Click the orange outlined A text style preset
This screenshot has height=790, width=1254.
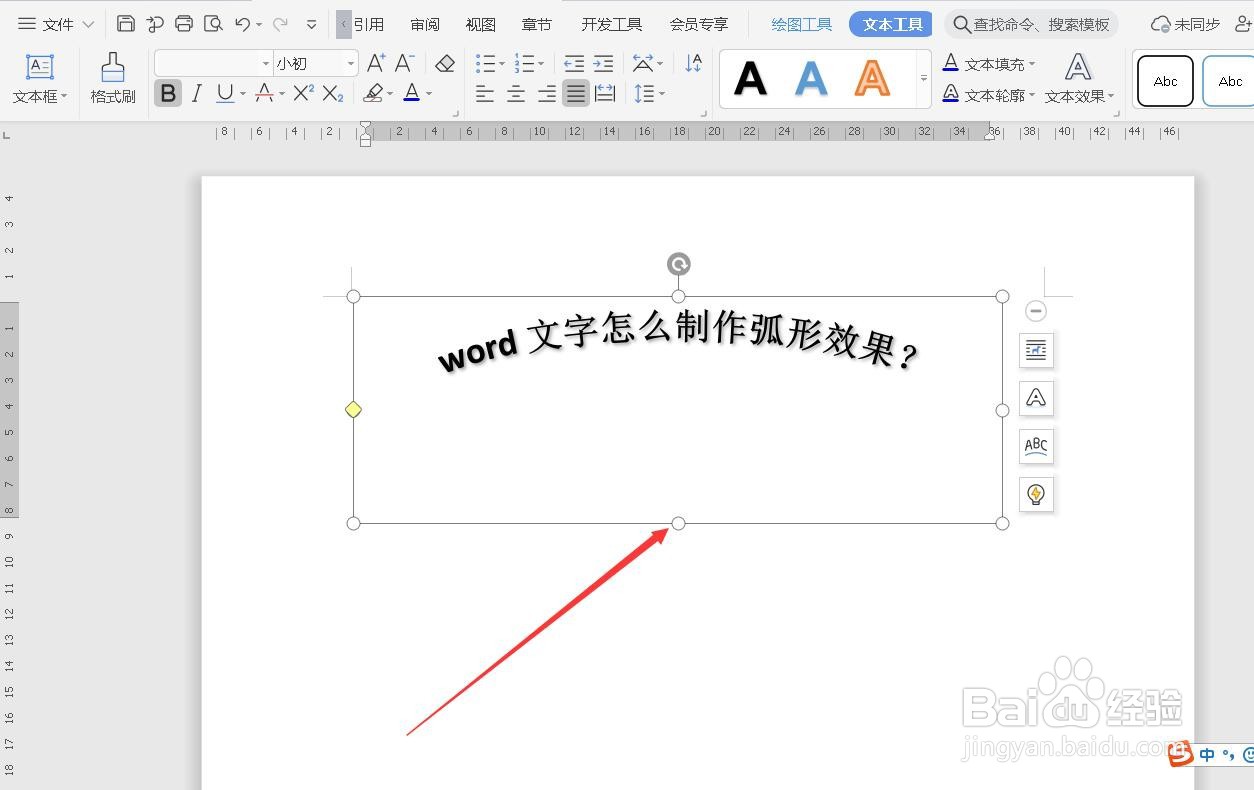click(x=872, y=78)
